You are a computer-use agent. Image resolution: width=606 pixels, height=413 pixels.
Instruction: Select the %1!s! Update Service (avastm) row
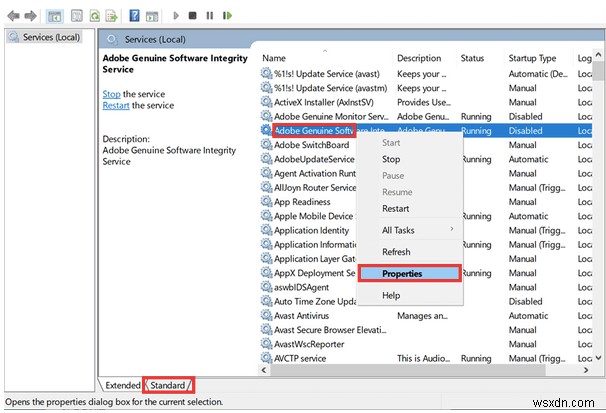click(426, 88)
